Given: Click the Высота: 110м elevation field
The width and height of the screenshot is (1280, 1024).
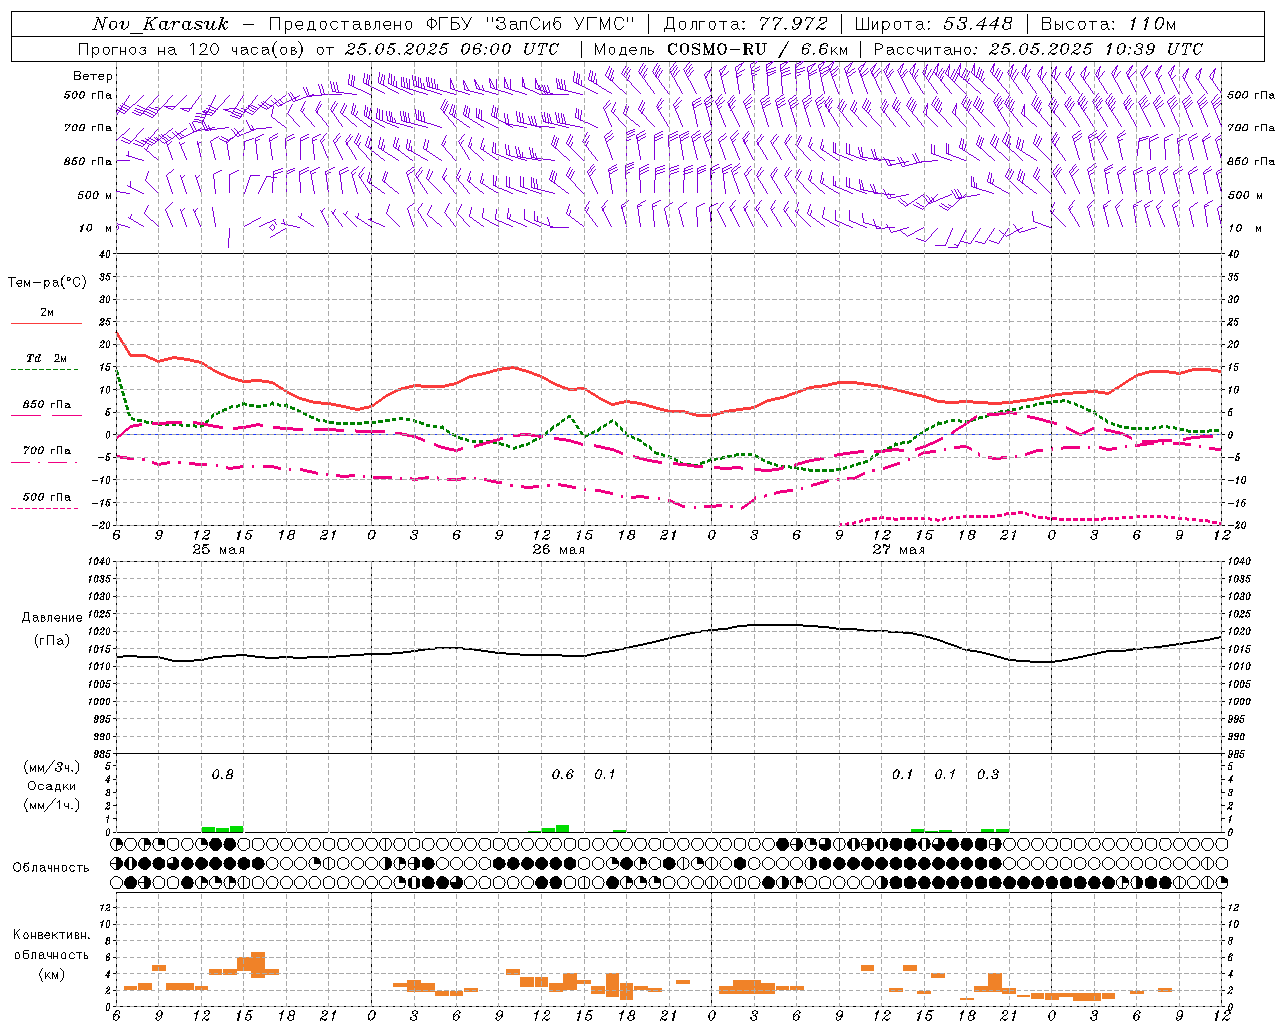Looking at the screenshot, I should click(1109, 24).
